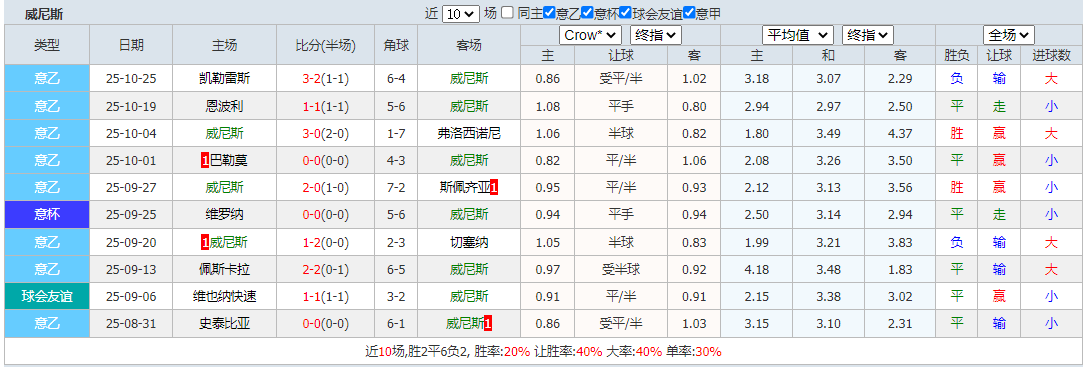Toggle the 意甲 filter checkbox
Viewport: 1086px width, 367px height.
click(688, 12)
